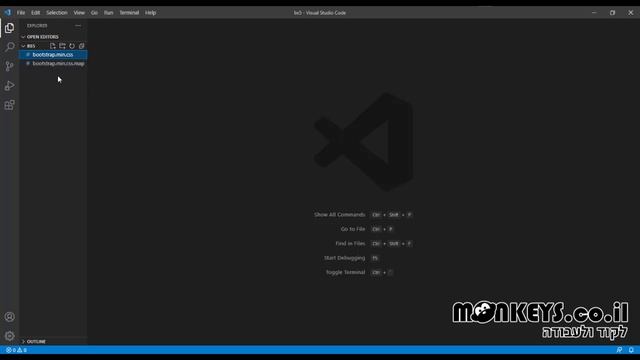Click the errors and warnings status indicator
Viewport: 640px width, 360px height.
(x=16, y=350)
